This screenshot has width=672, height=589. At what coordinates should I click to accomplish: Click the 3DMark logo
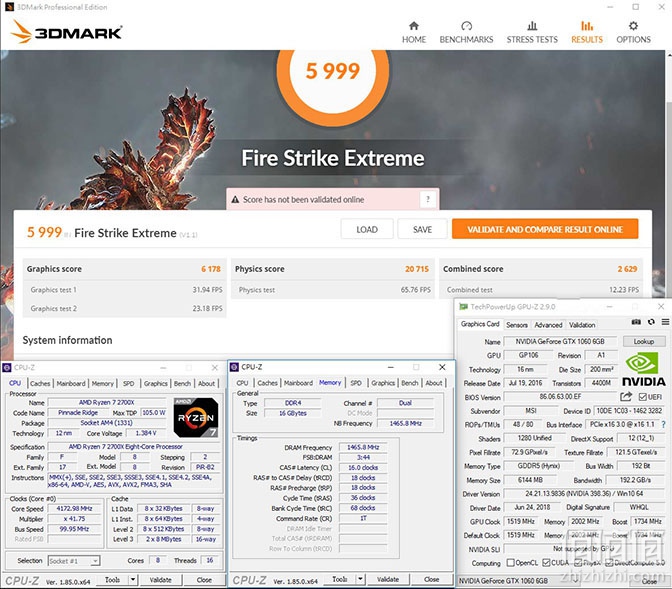(66, 32)
